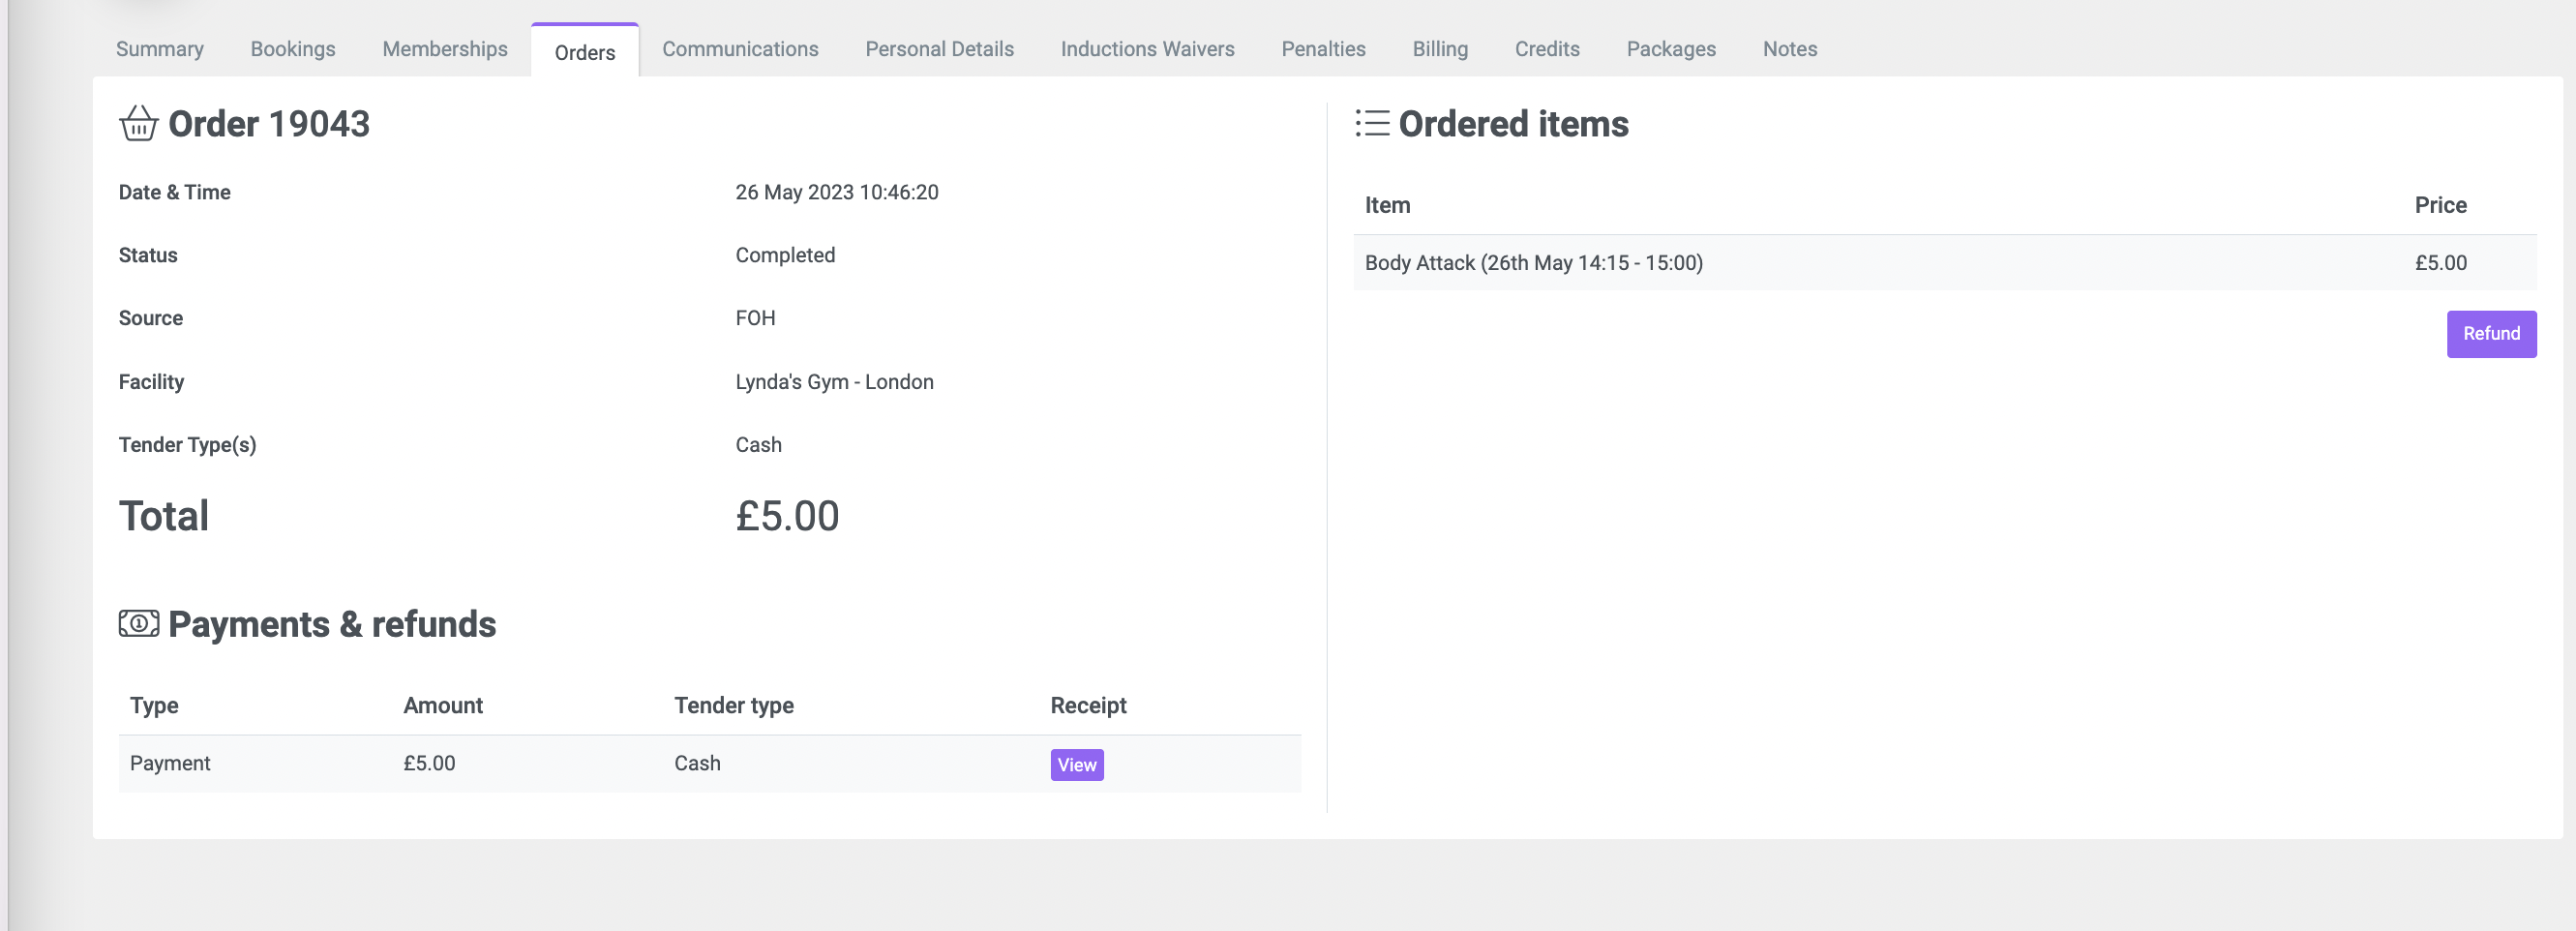Image resolution: width=2576 pixels, height=931 pixels.
Task: Click the £5.00 amount in the payments table
Action: point(429,763)
